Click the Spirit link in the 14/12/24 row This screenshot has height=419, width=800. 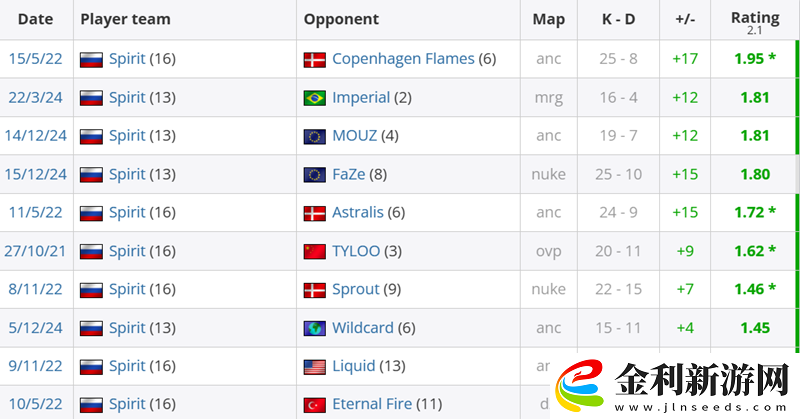click(127, 136)
